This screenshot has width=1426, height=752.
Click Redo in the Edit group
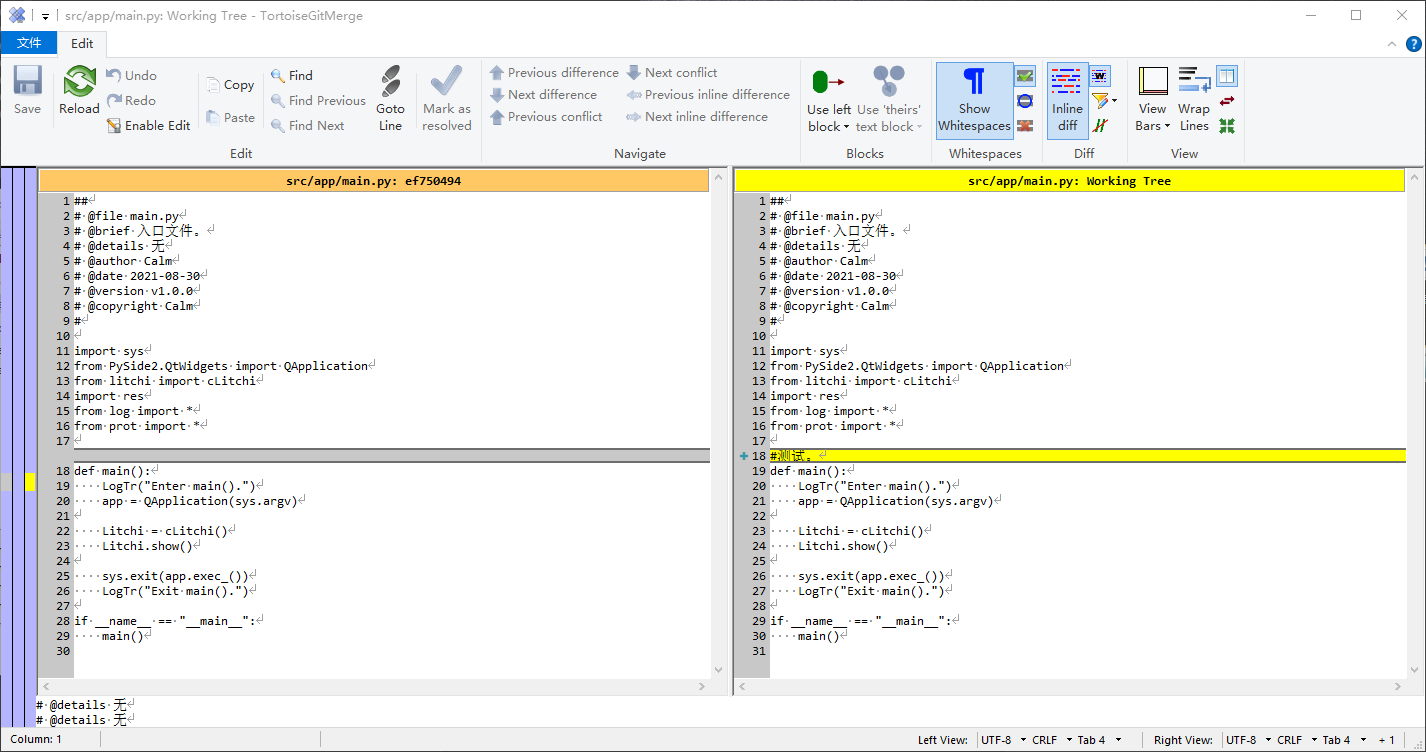coord(131,100)
